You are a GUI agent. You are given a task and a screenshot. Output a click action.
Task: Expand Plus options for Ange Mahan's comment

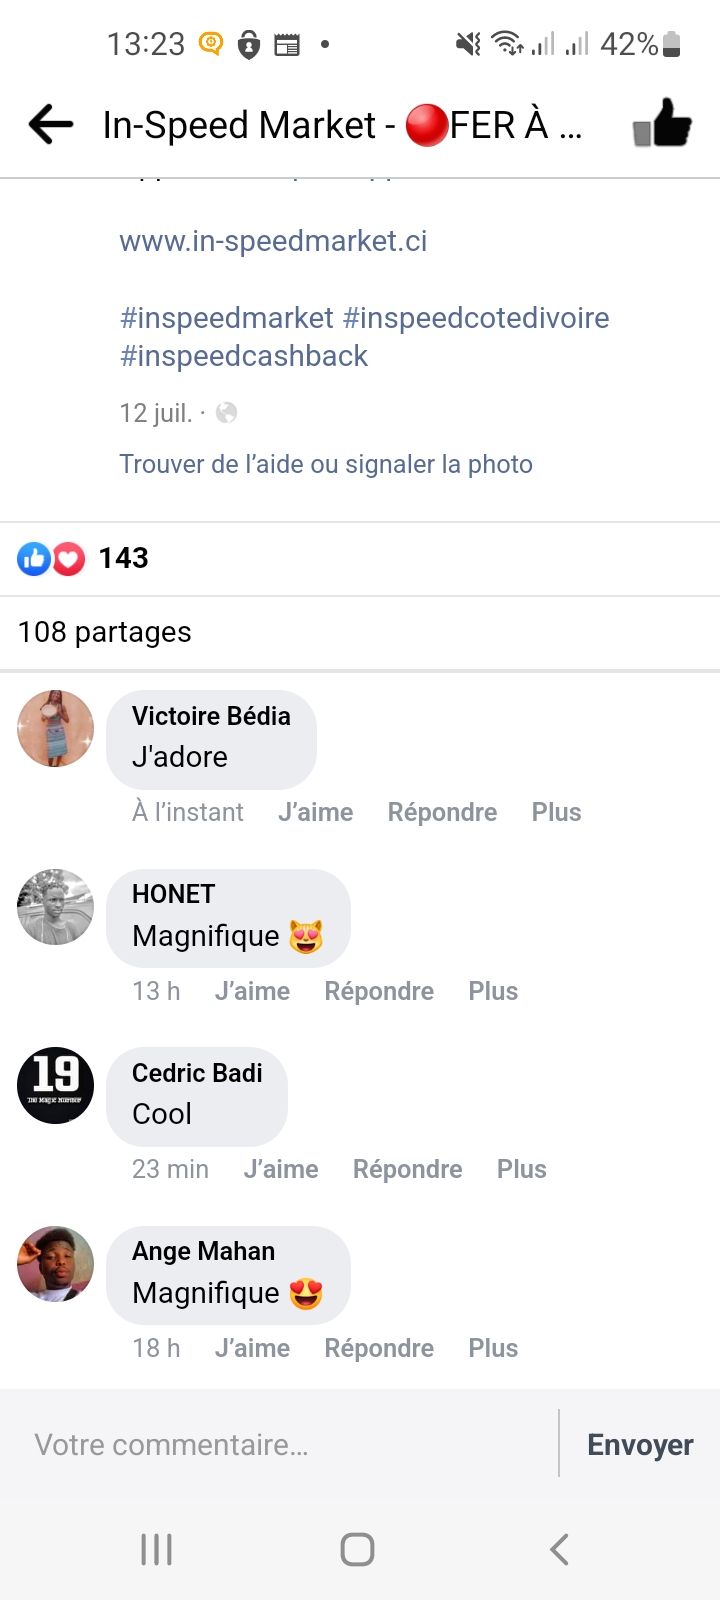coord(493,1348)
